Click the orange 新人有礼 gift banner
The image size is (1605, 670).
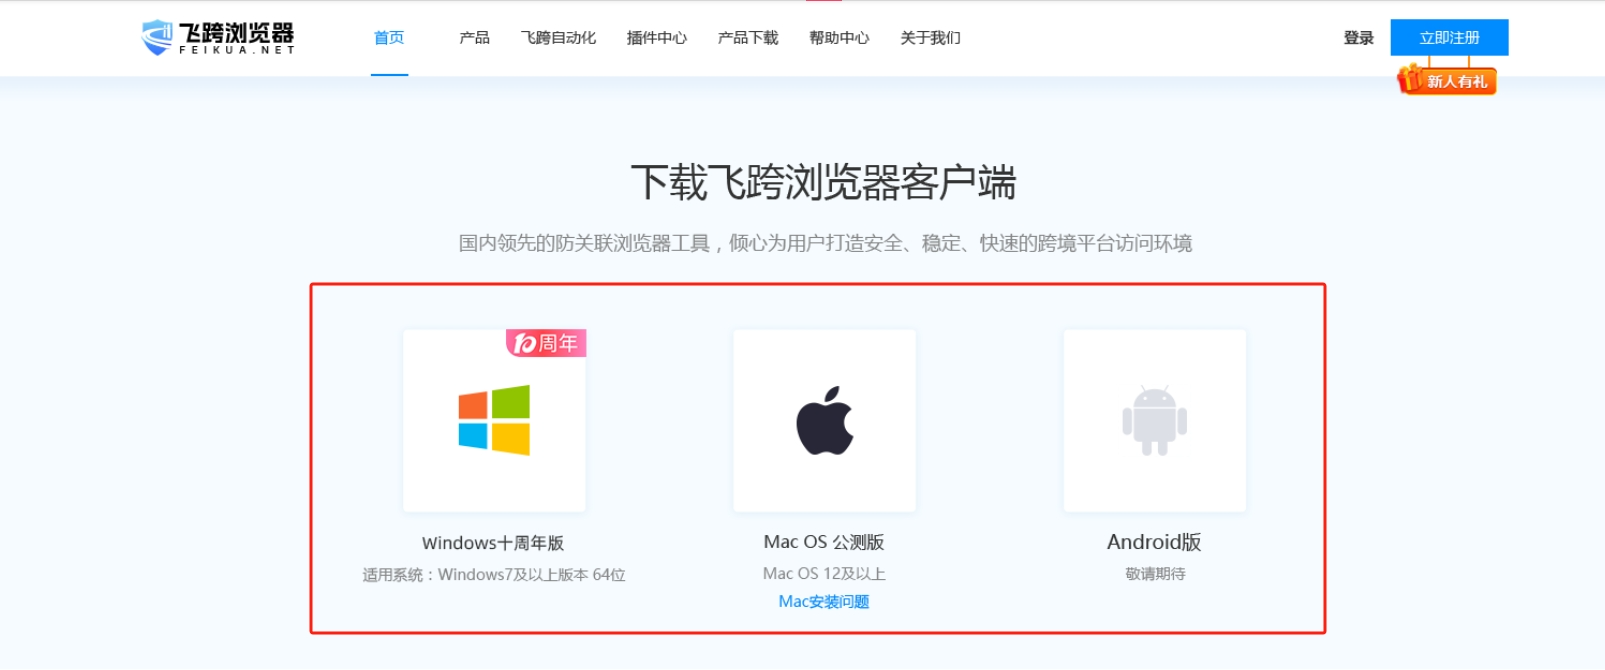[1447, 80]
